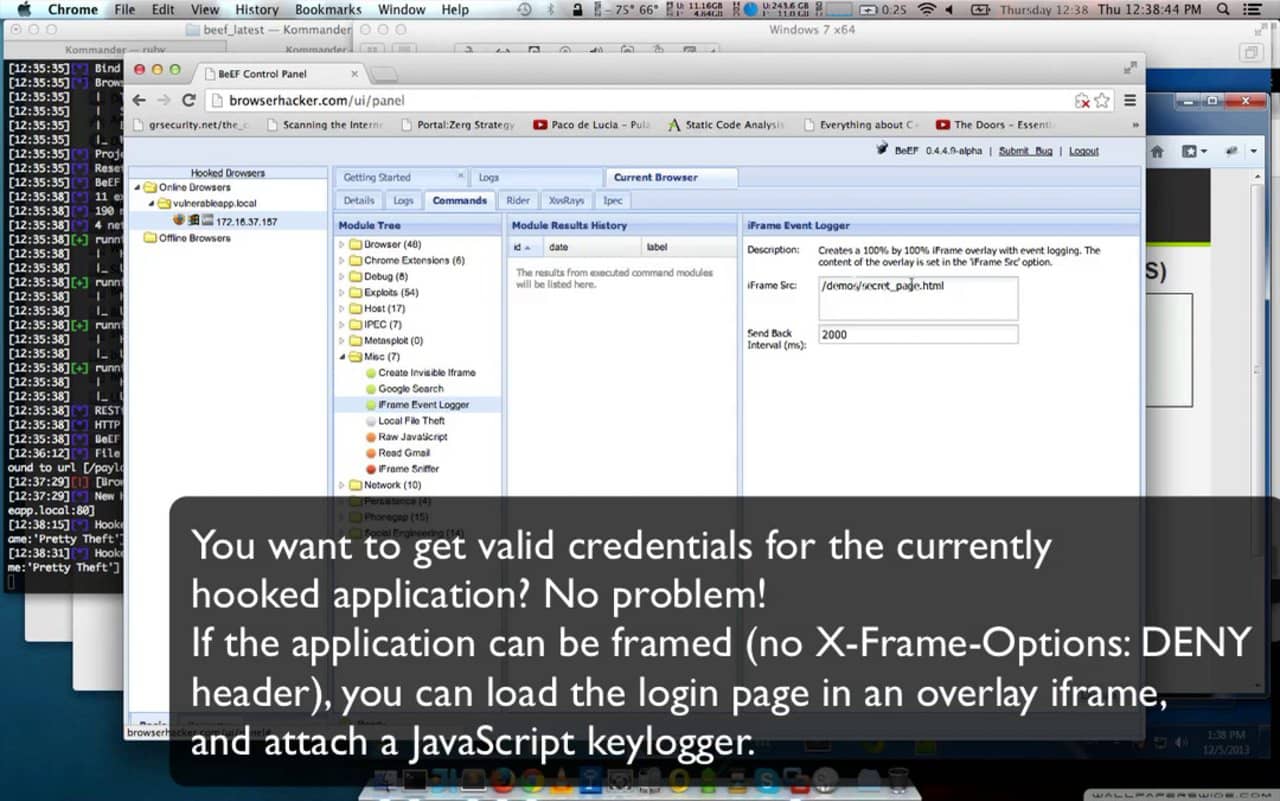This screenshot has width=1280, height=801.
Task: Open the Portal:Zerg Strategy bookmark
Action: pos(458,125)
